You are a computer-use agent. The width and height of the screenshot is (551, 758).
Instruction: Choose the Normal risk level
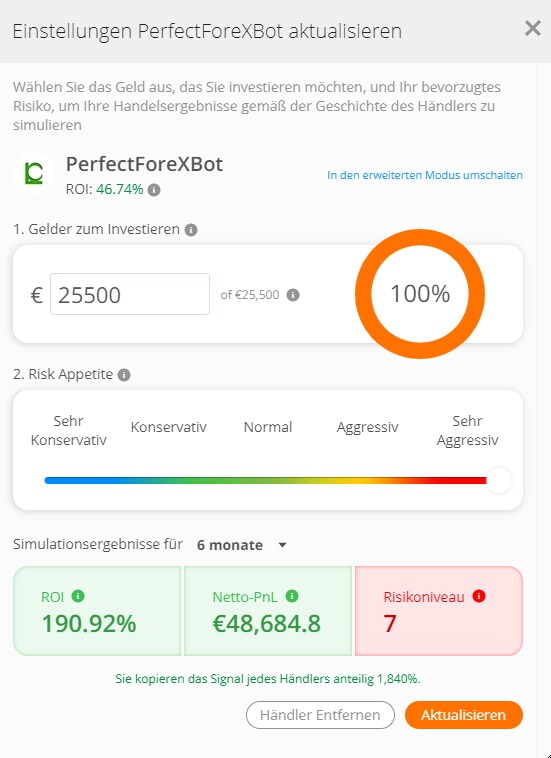[268, 427]
